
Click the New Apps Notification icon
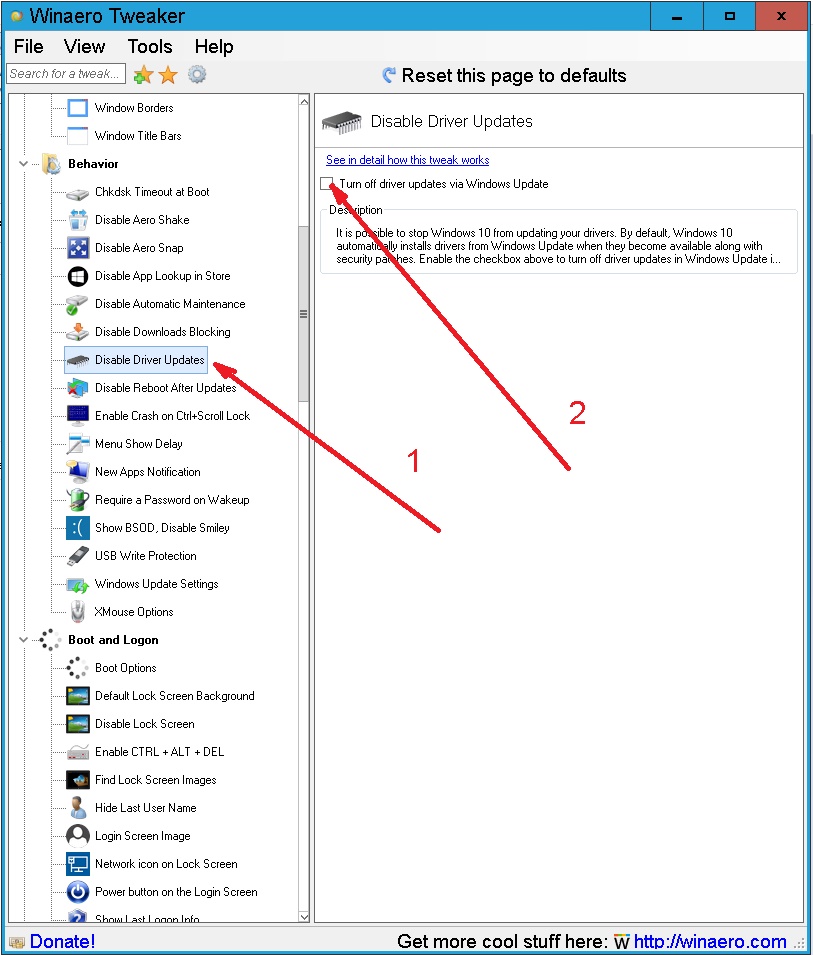[77, 472]
